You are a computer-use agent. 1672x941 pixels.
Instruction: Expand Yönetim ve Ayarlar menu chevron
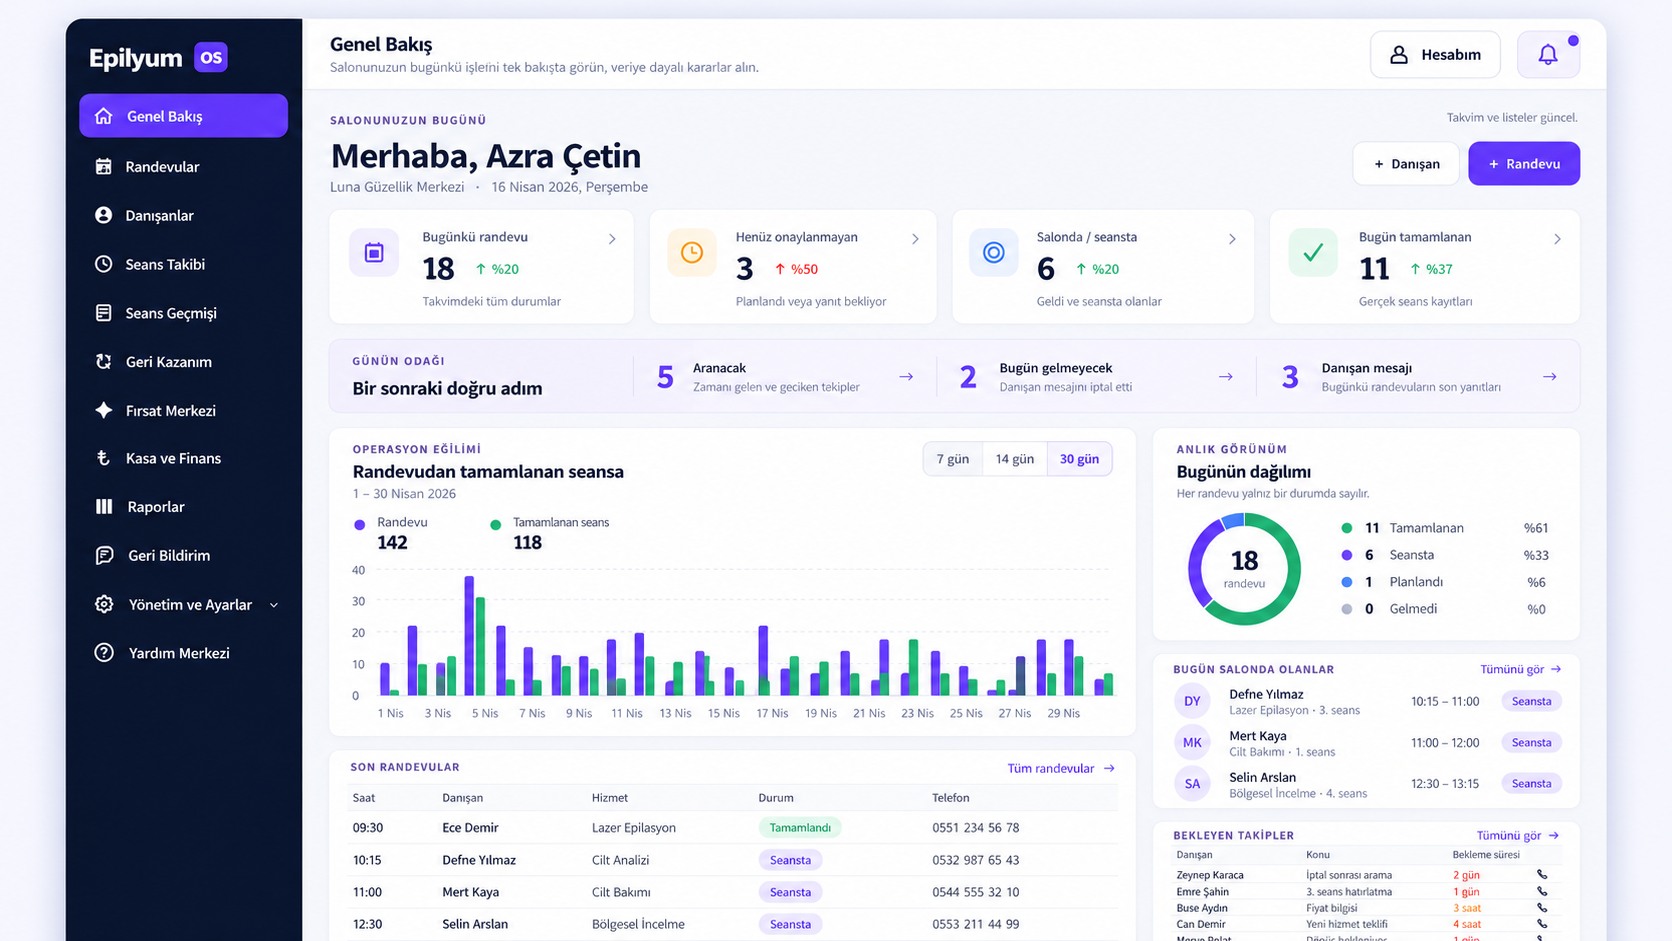[x=273, y=605]
